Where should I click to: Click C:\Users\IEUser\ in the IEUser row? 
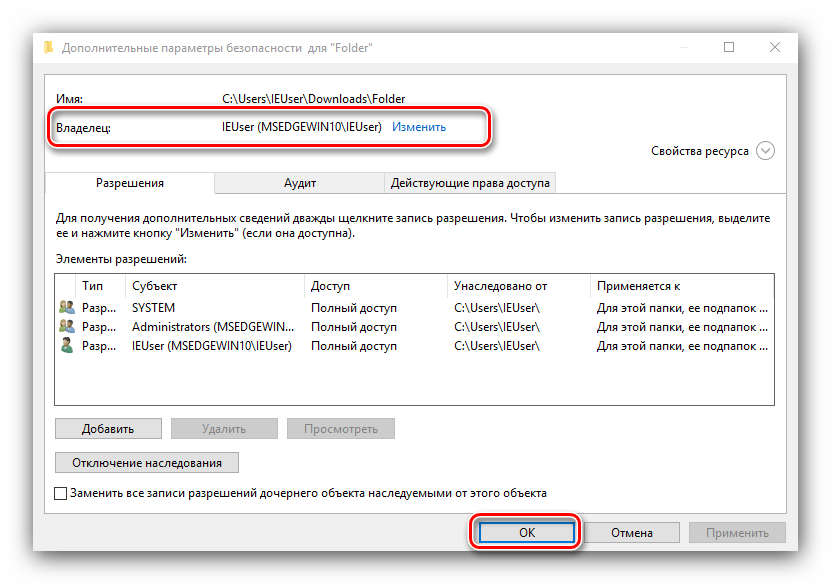pyautogui.click(x=497, y=346)
